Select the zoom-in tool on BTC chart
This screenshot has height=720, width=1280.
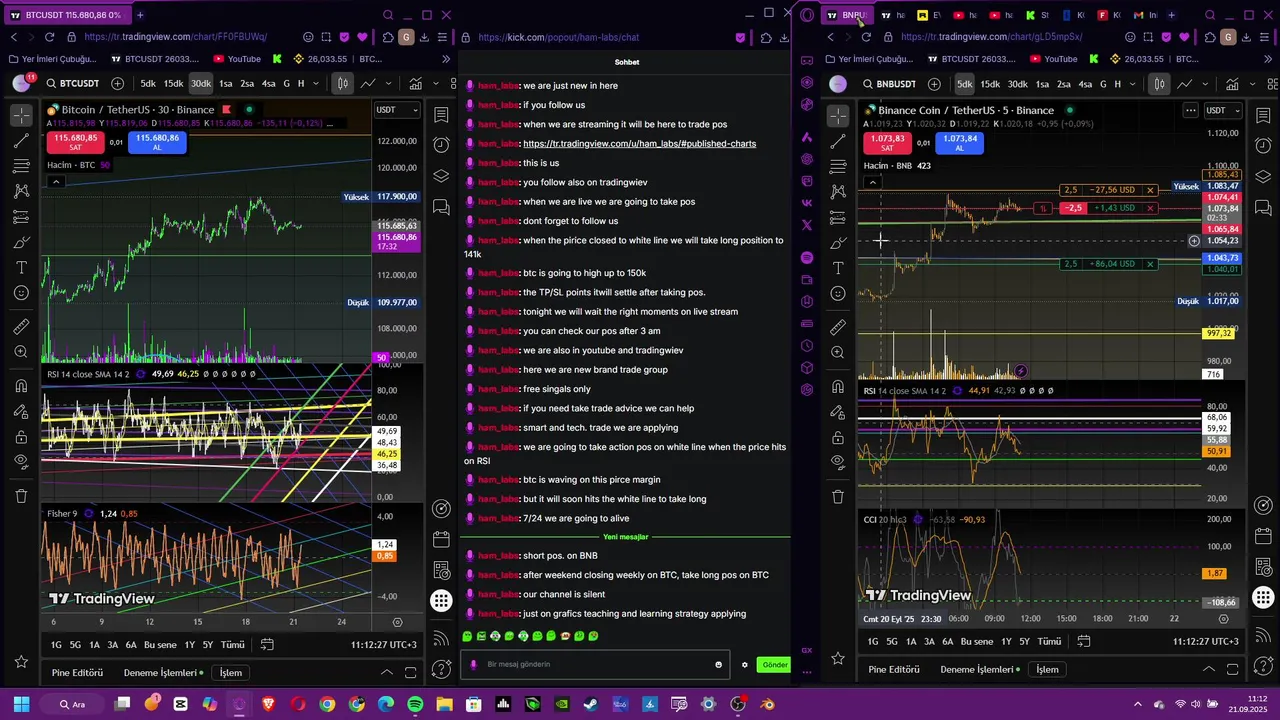[21, 352]
